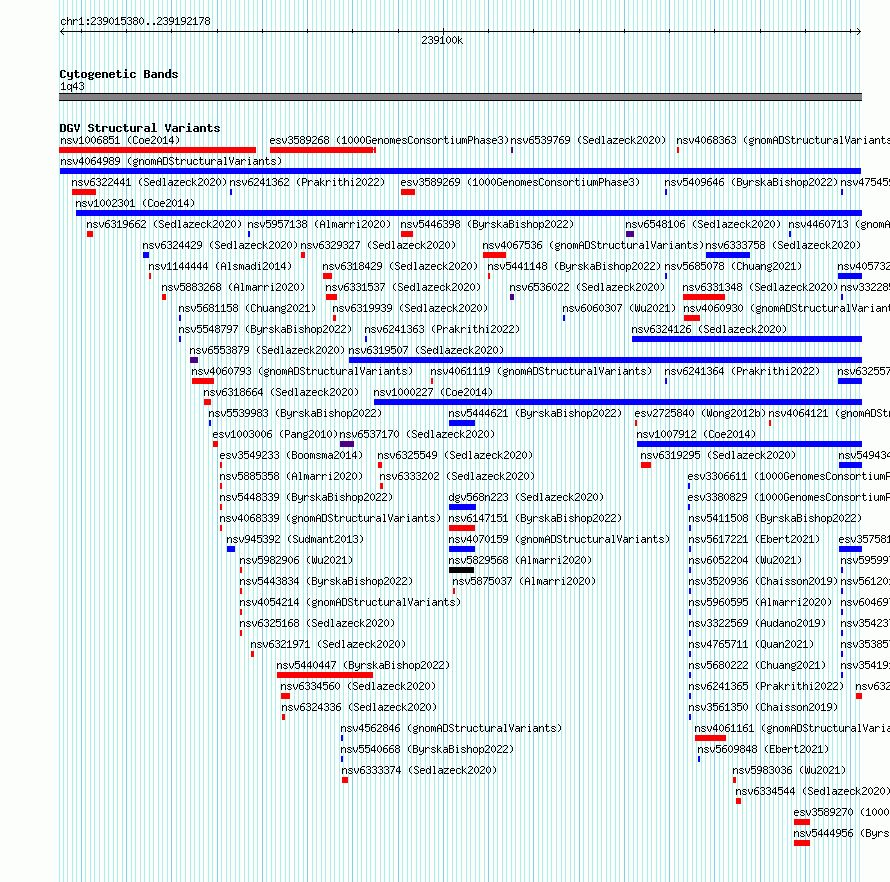Select nsv3561350 (Chaisson2019) label
Viewport: 890px width, 882px height.
point(763,707)
